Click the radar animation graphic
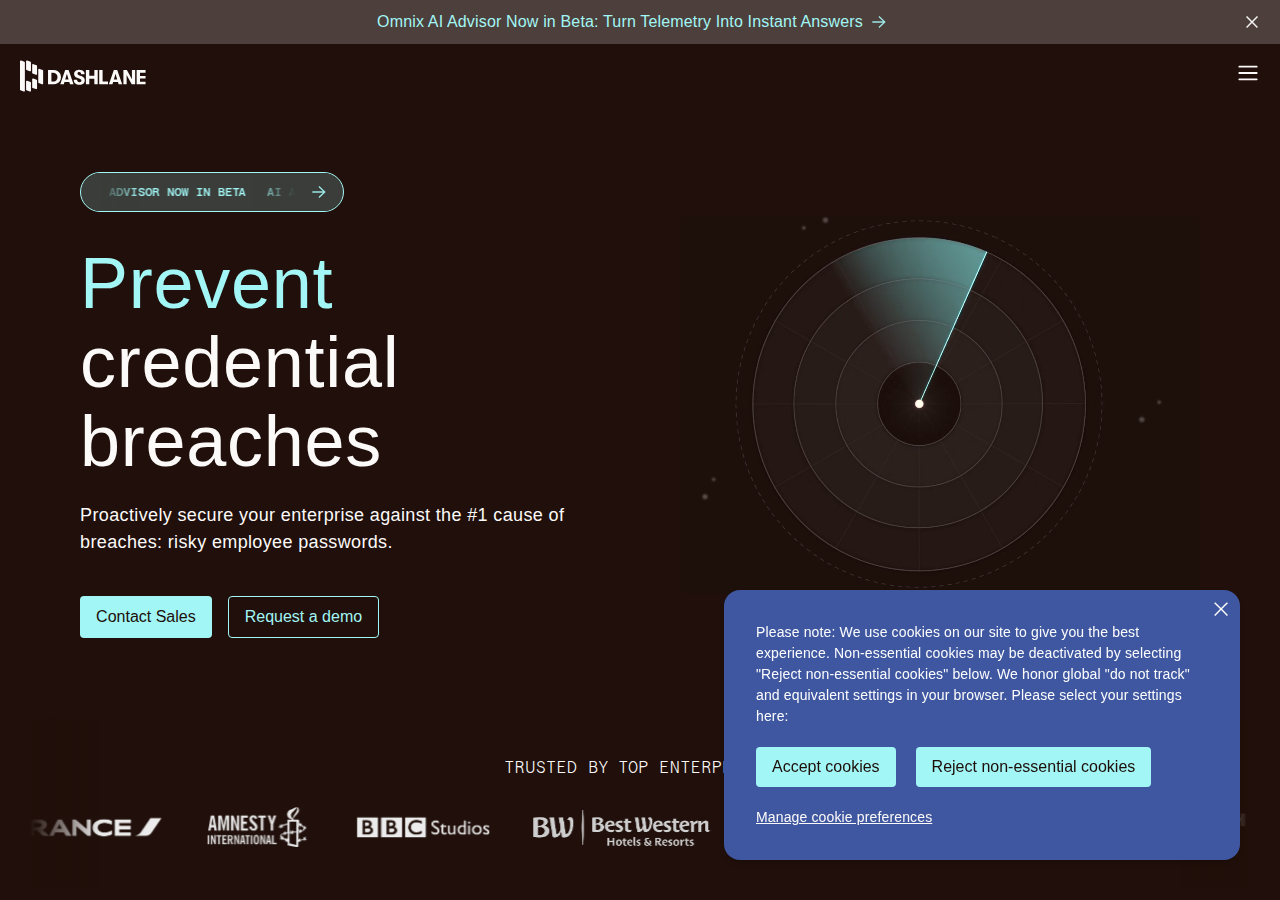Screen dimensions: 1280x900 [919, 404]
